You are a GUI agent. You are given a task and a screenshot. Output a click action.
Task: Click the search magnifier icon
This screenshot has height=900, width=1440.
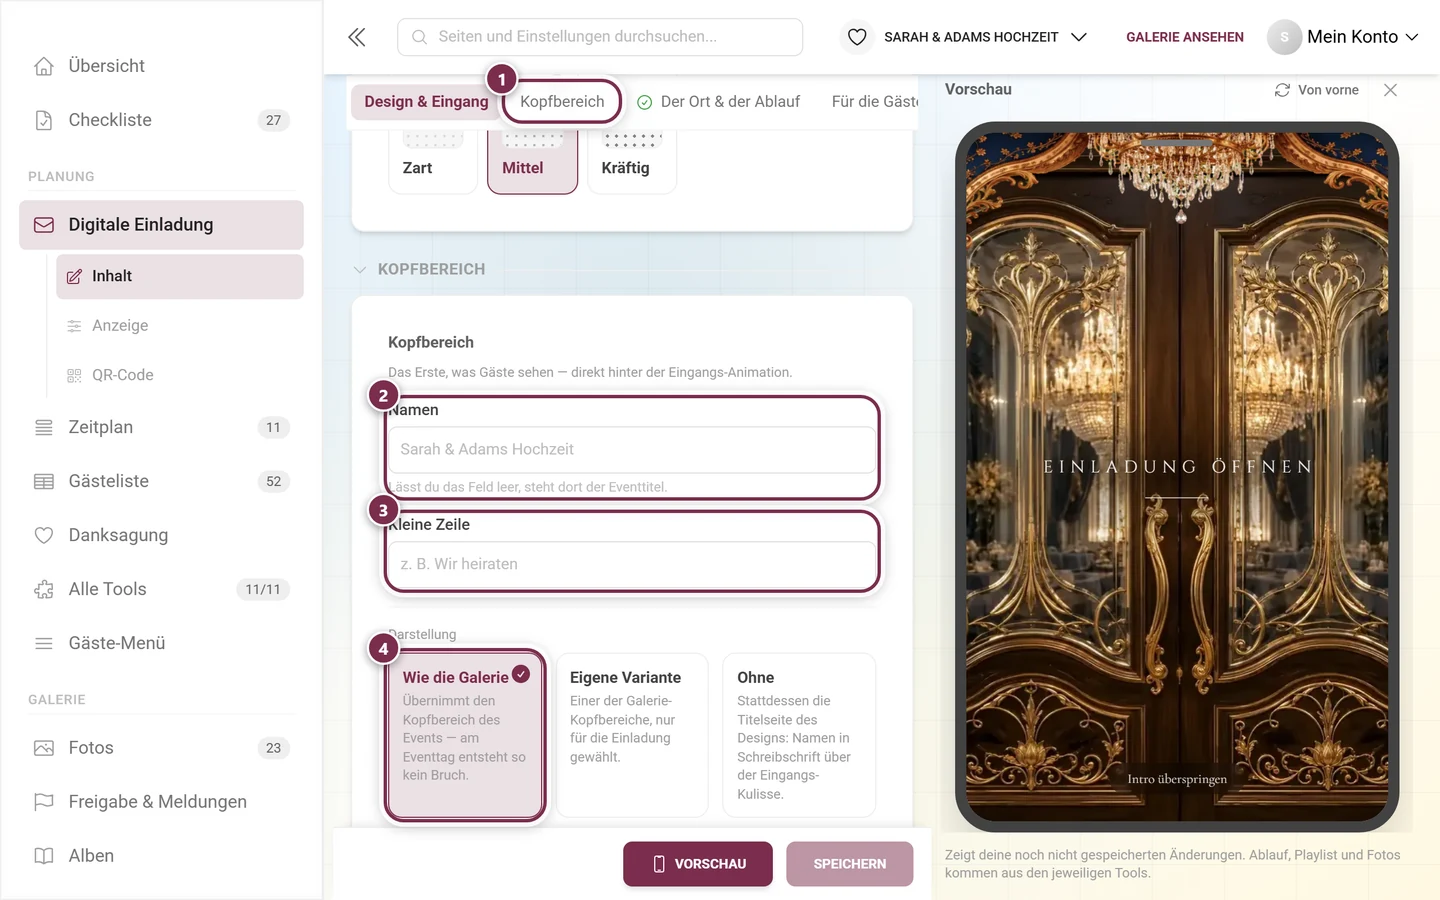pos(420,37)
